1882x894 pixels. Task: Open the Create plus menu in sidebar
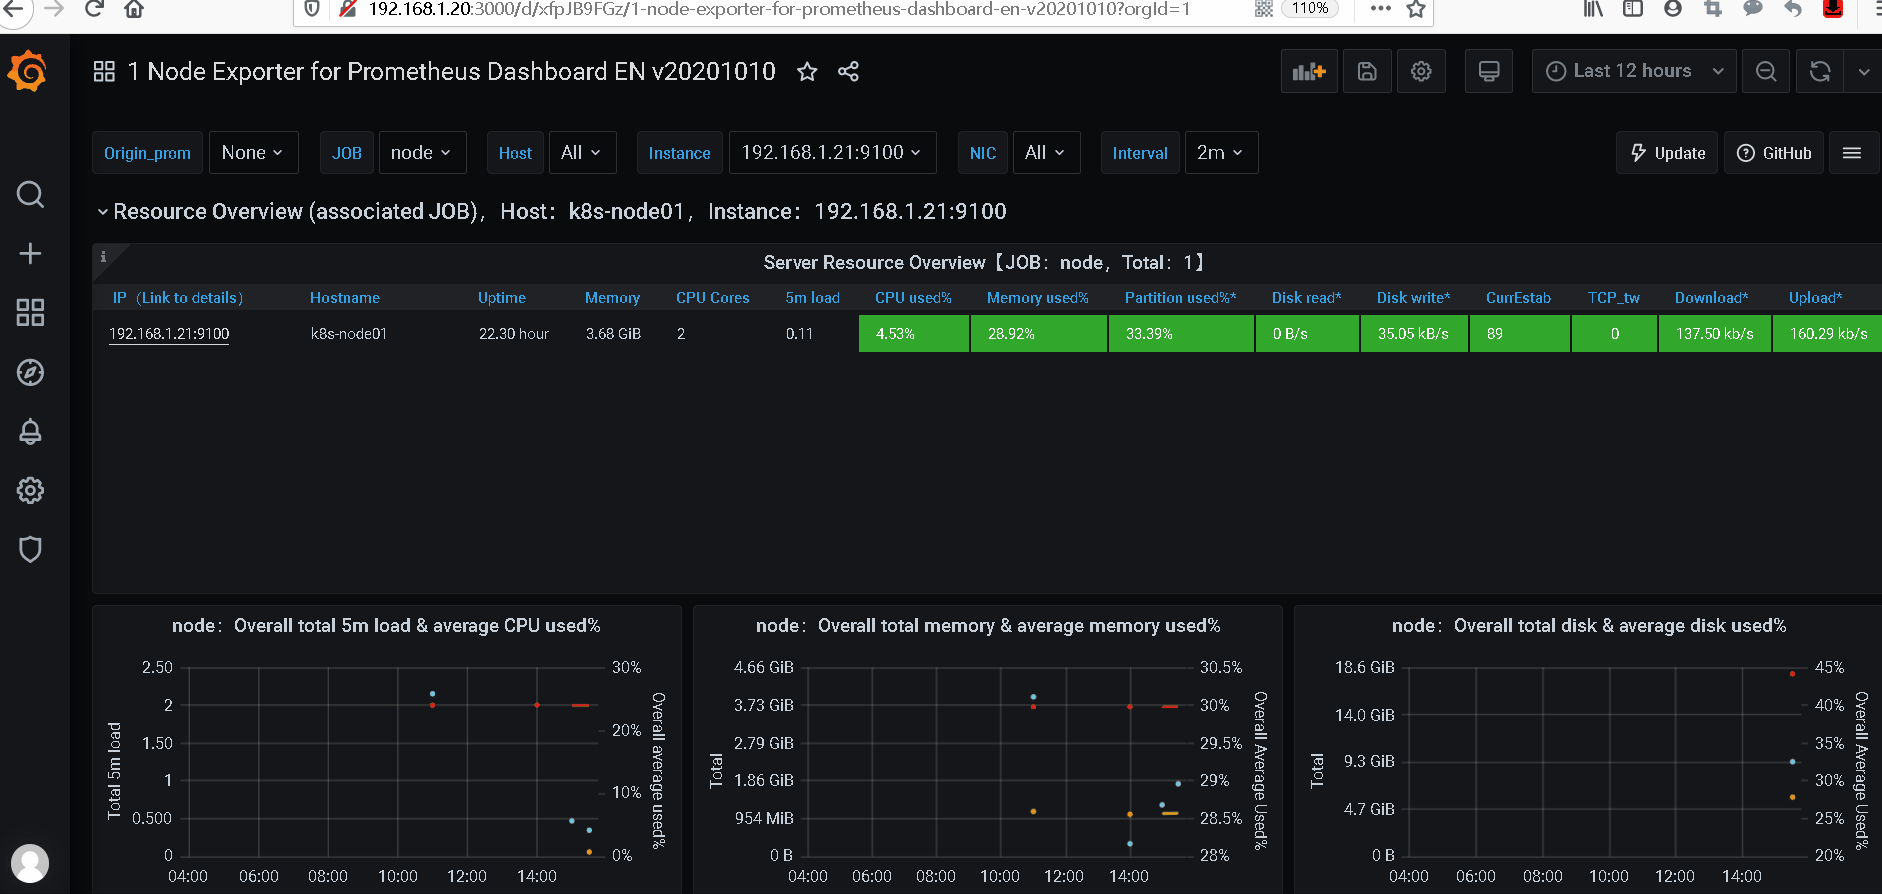coord(30,253)
